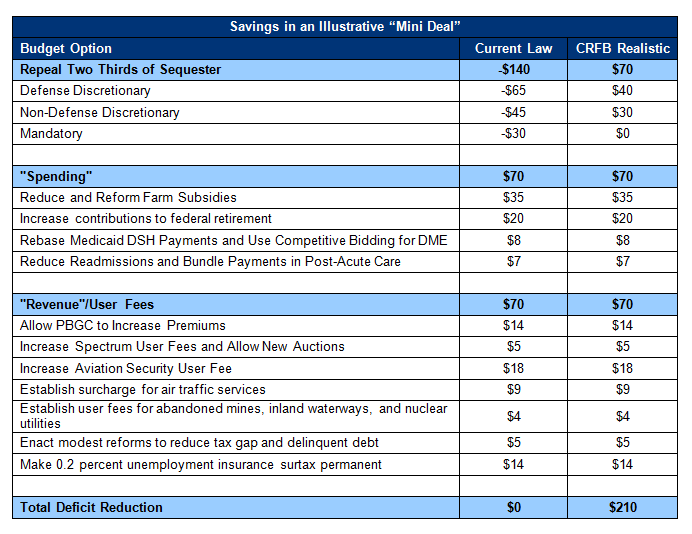Select the 'CRFB Realistic' column header
This screenshot has width=692, height=534.
622,49
